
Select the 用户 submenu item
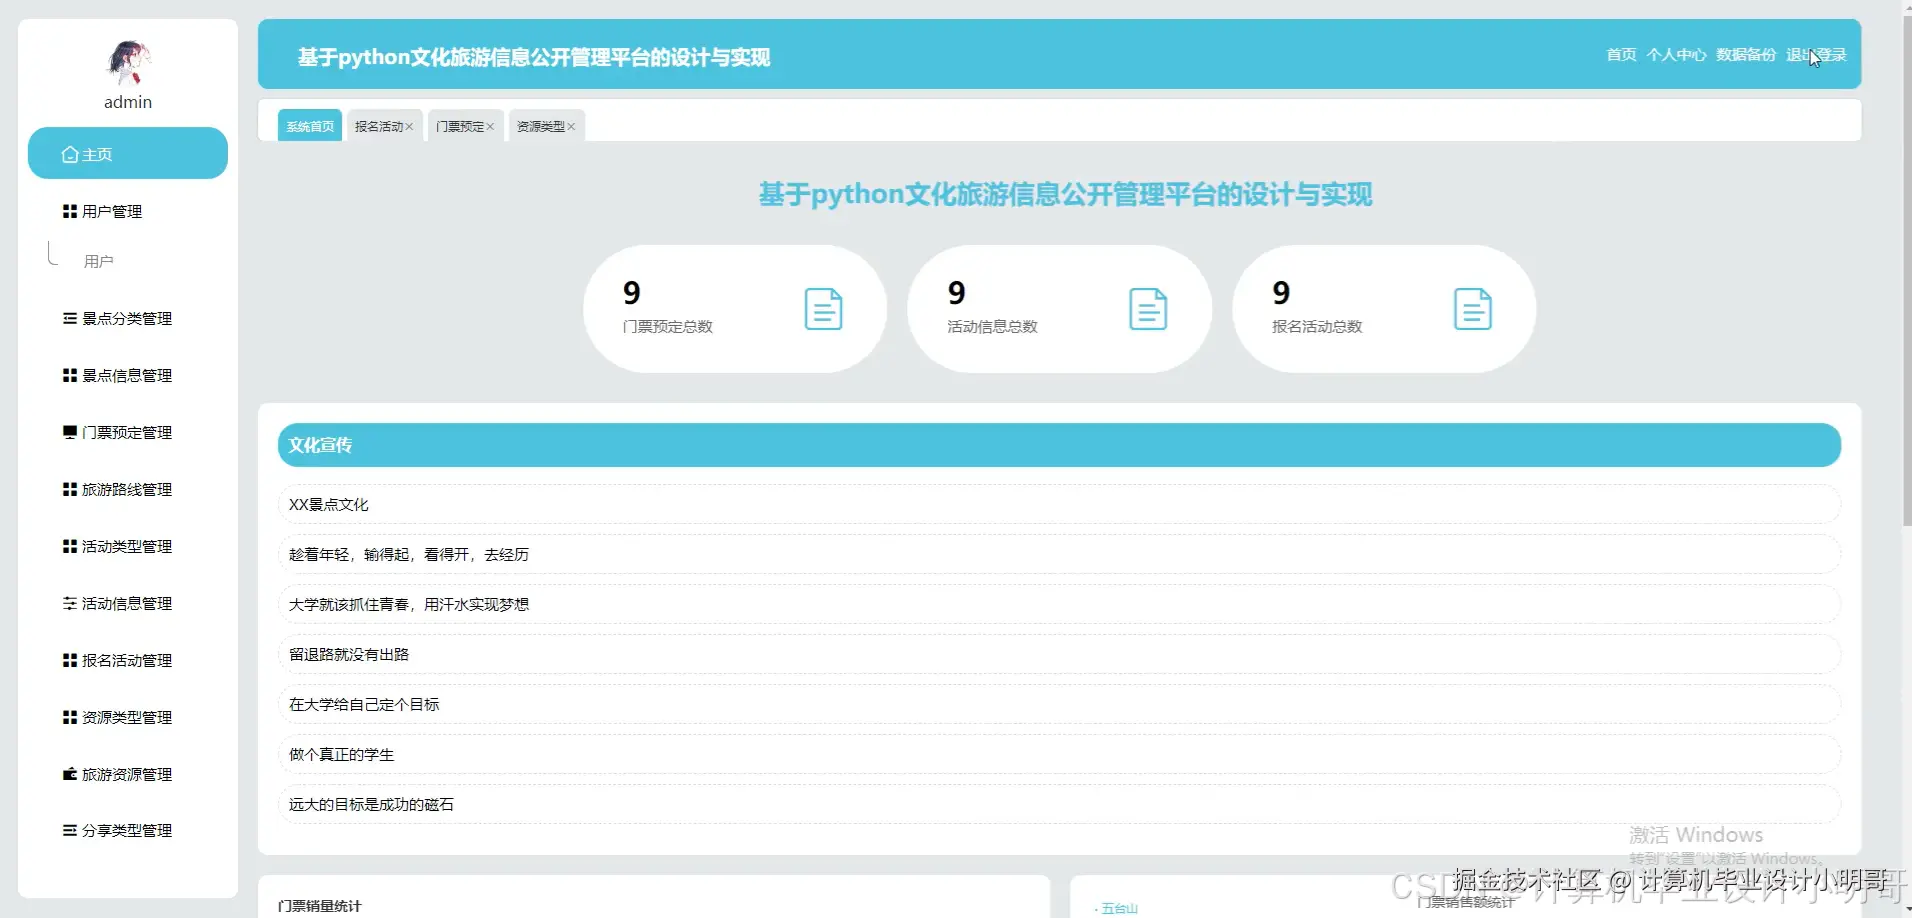tap(98, 261)
